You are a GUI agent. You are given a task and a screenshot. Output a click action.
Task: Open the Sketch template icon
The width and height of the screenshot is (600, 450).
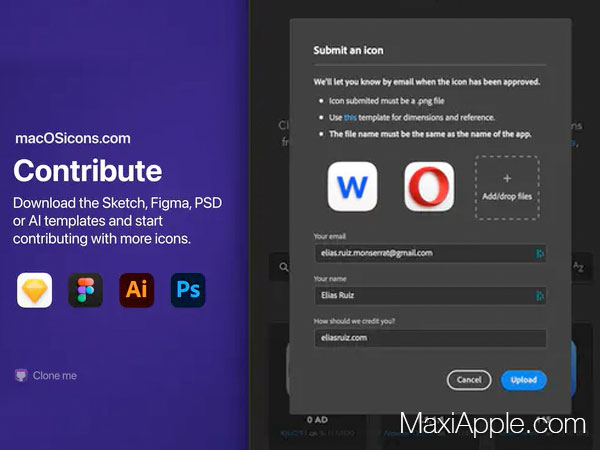pyautogui.click(x=34, y=290)
